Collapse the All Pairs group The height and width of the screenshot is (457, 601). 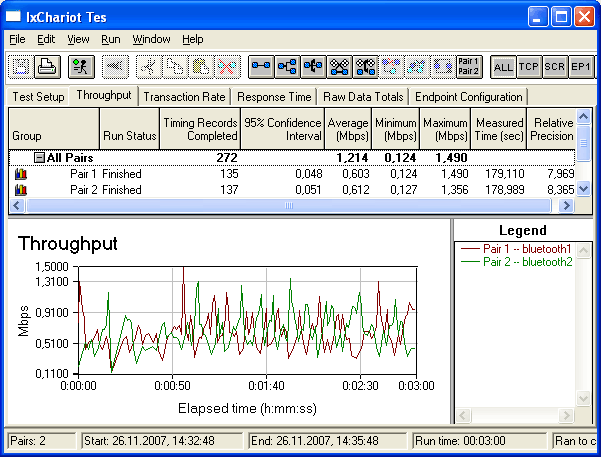pyautogui.click(x=39, y=158)
